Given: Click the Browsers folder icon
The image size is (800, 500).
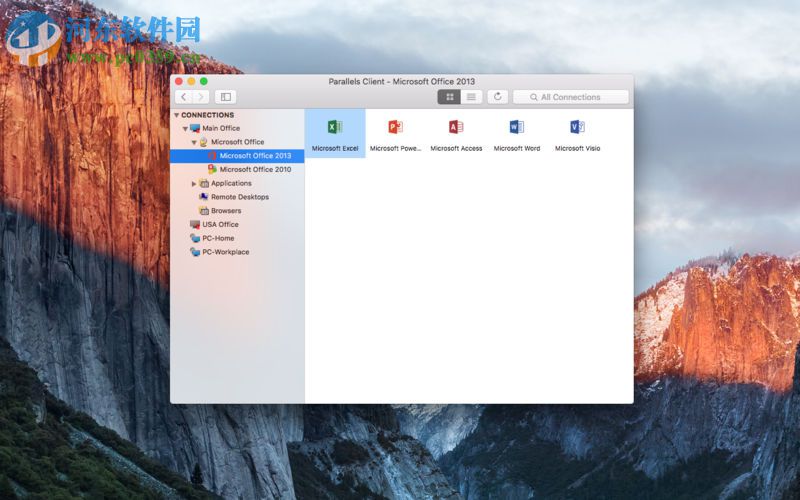Looking at the screenshot, I should (204, 210).
